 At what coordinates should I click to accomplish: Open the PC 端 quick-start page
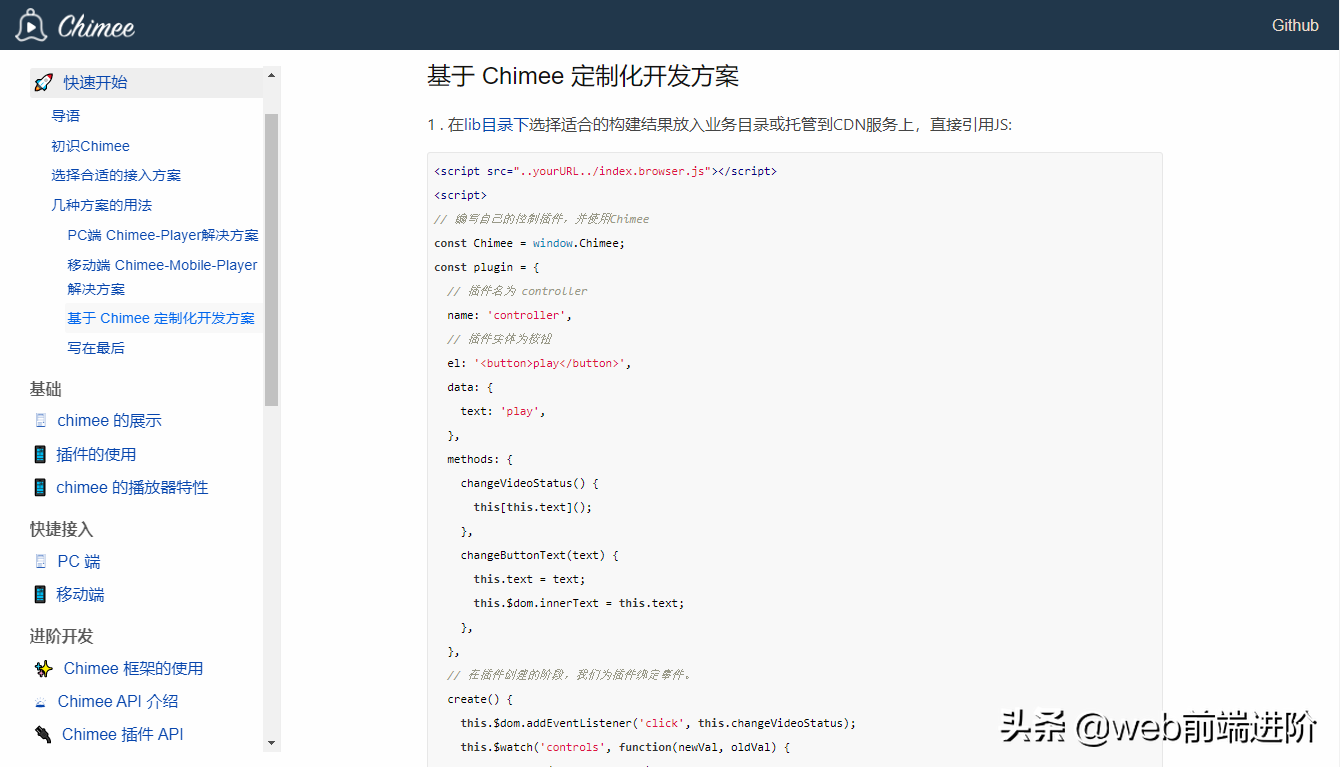pos(79,562)
